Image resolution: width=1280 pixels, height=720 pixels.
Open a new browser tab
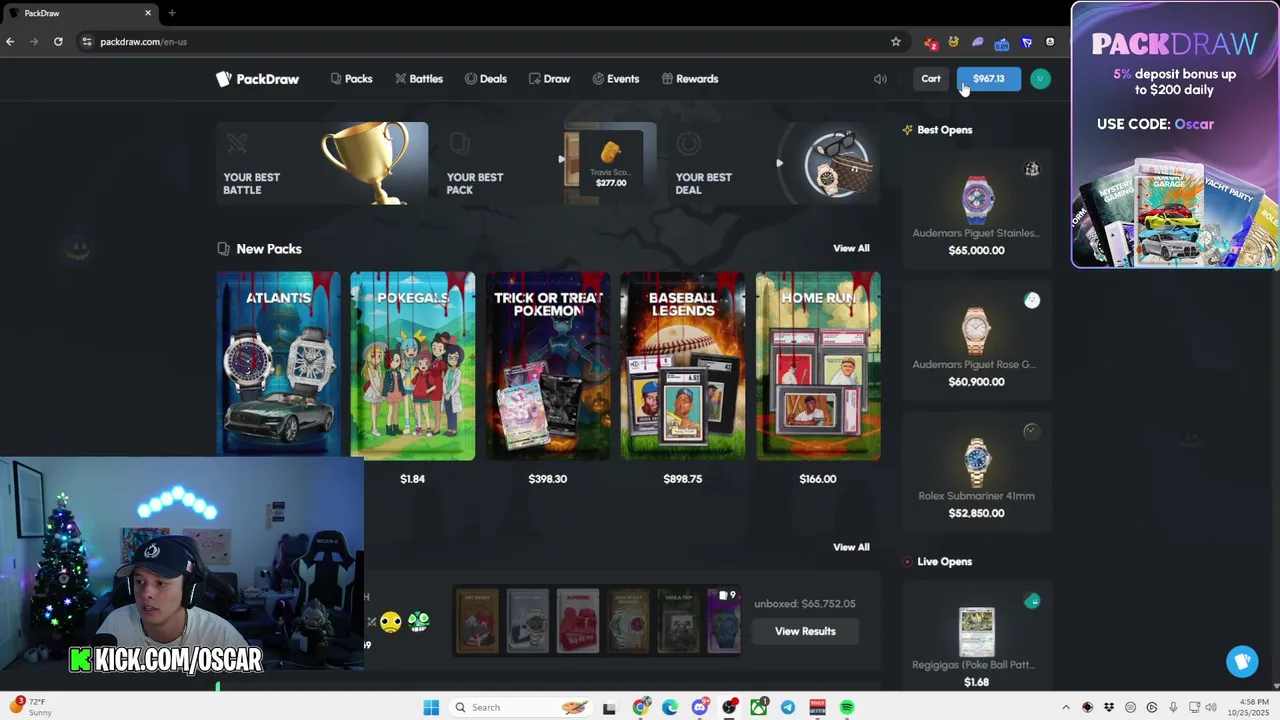pyautogui.click(x=172, y=13)
